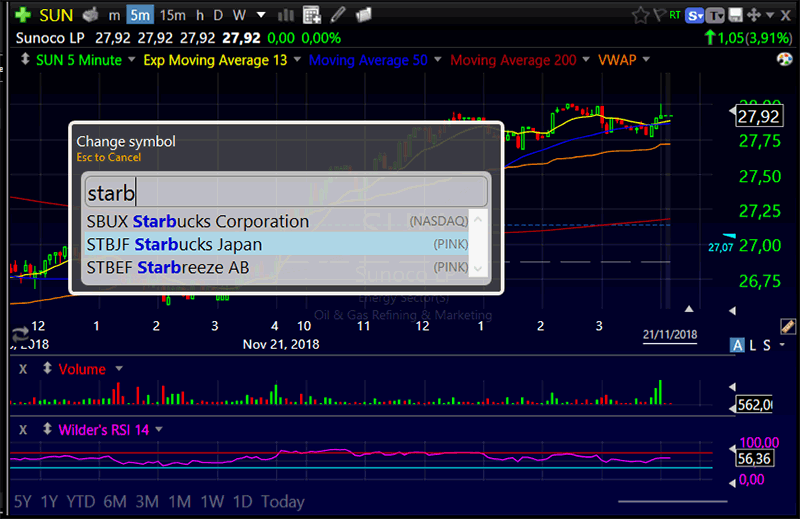The image size is (800, 519).
Task: Expand the SUN 5 Minute dropdown
Action: [132, 60]
